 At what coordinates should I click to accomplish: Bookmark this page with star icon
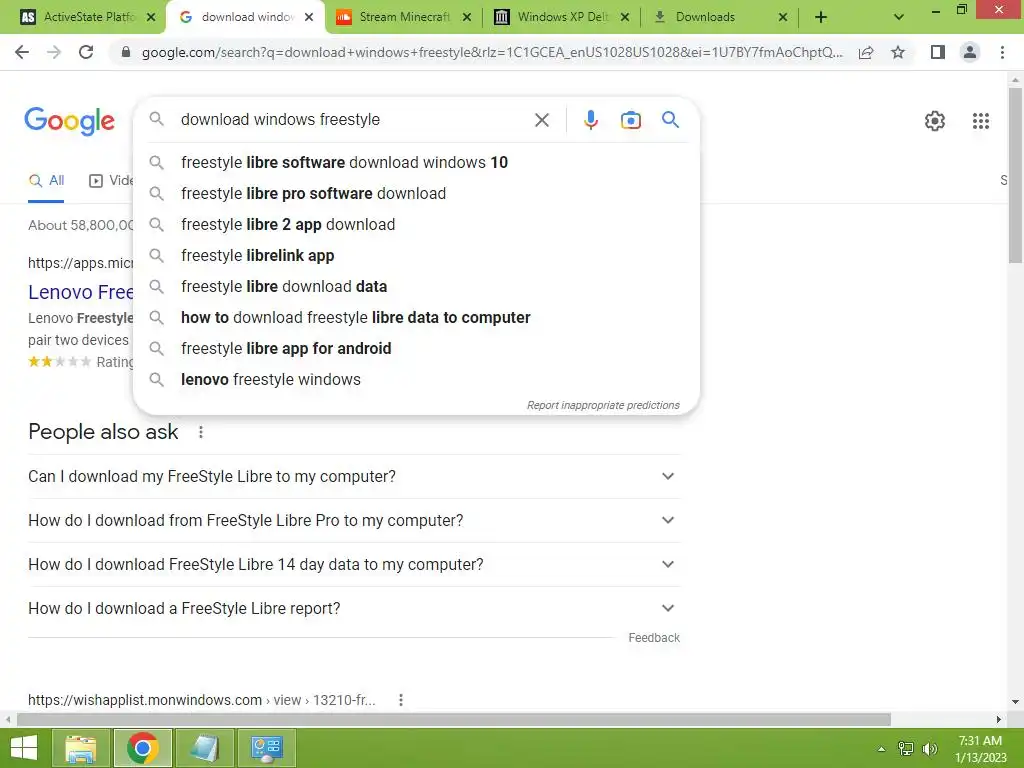[x=898, y=52]
